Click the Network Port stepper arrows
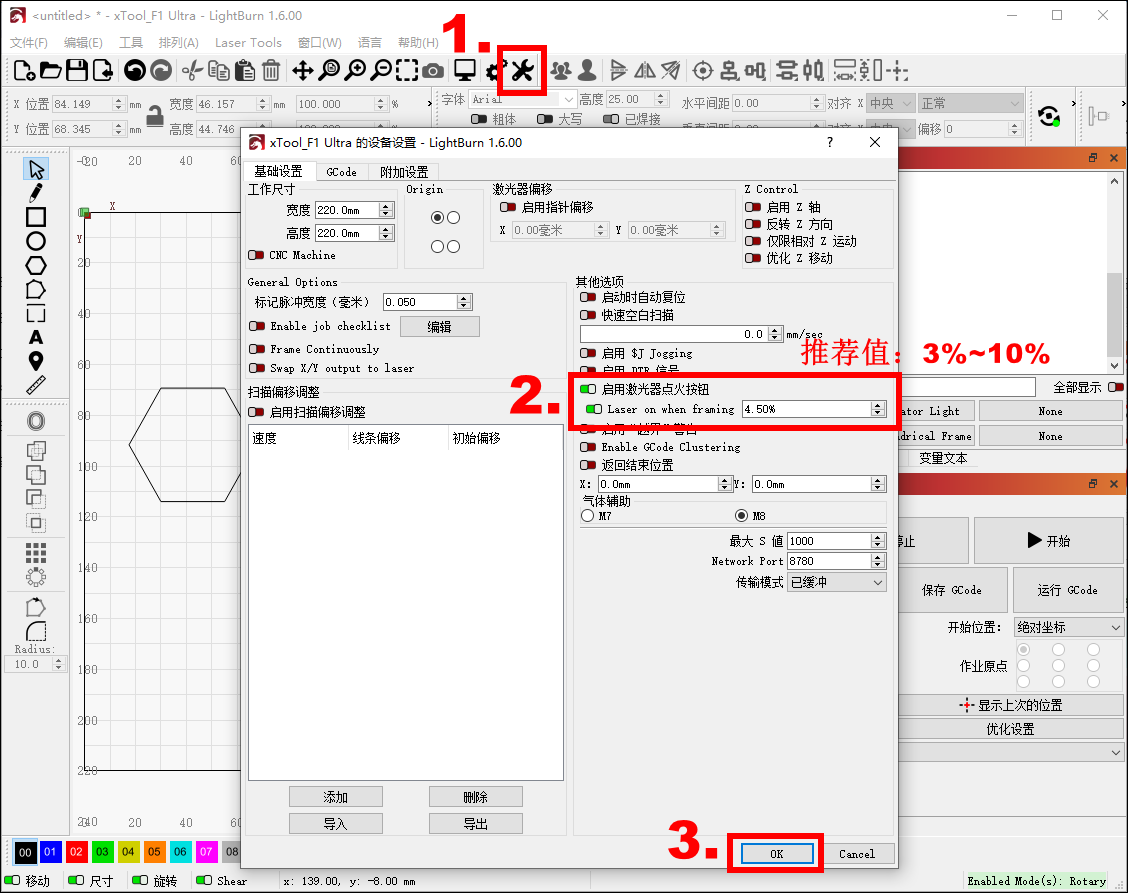Image resolution: width=1128 pixels, height=893 pixels. (x=878, y=561)
